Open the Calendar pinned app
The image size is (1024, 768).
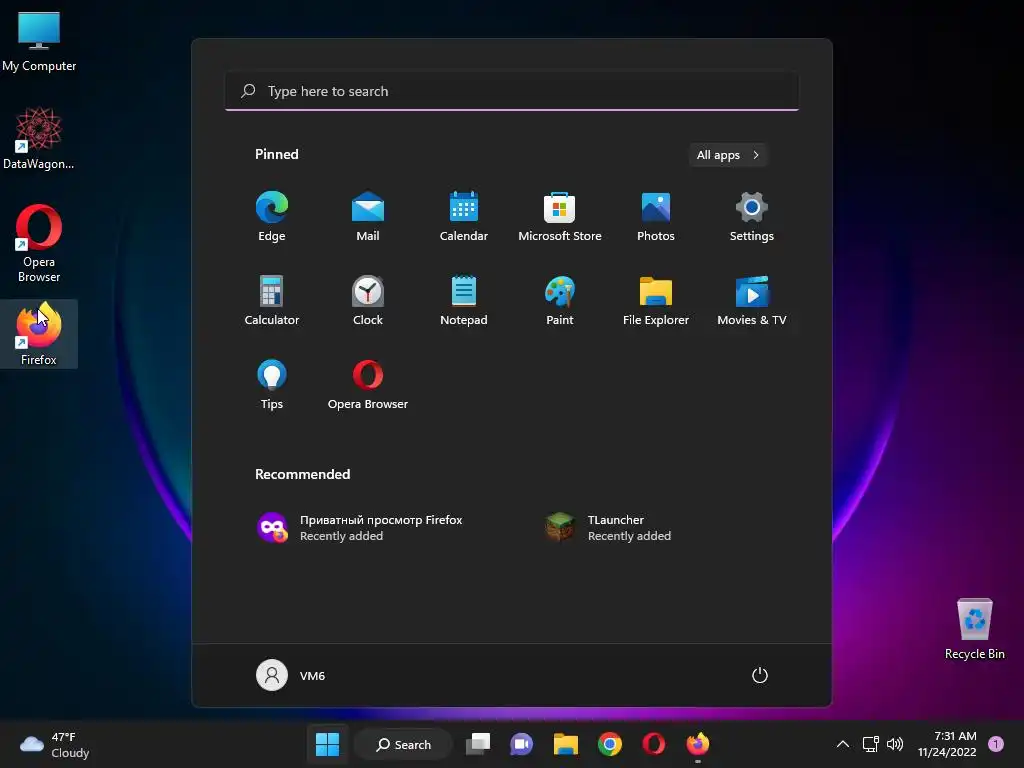(464, 217)
